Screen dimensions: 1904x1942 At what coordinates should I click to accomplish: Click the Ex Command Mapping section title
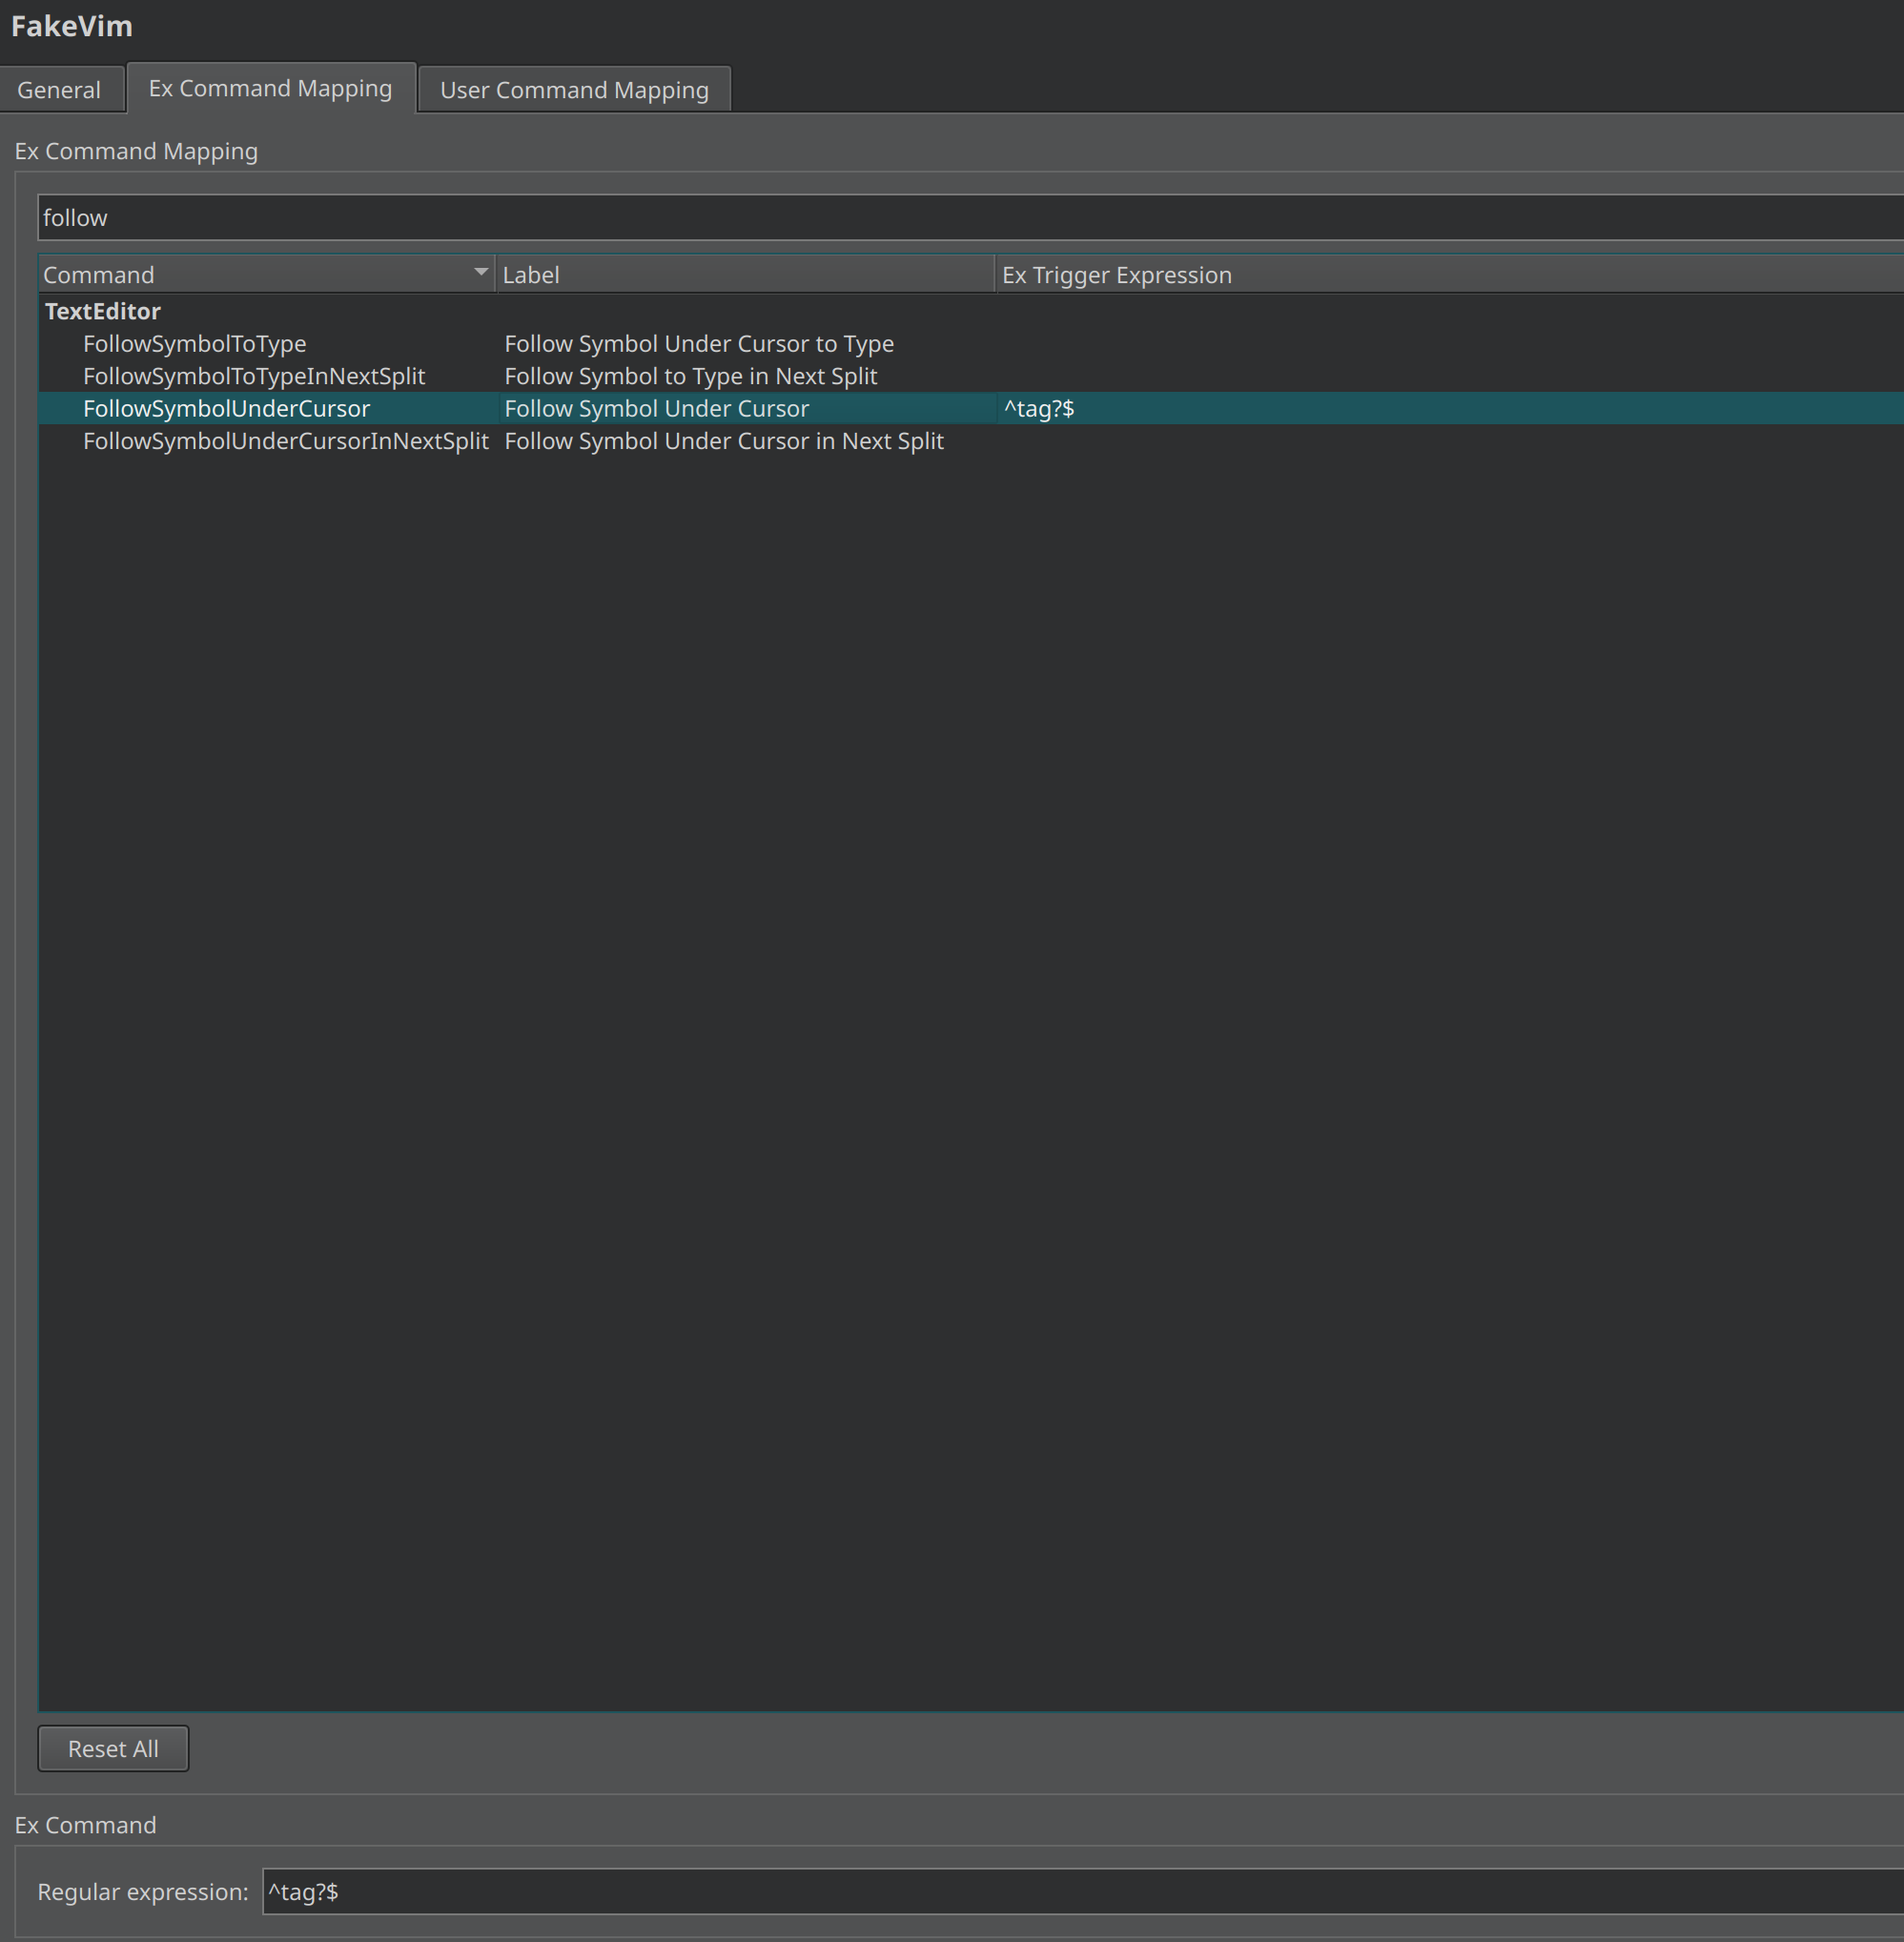coord(137,150)
